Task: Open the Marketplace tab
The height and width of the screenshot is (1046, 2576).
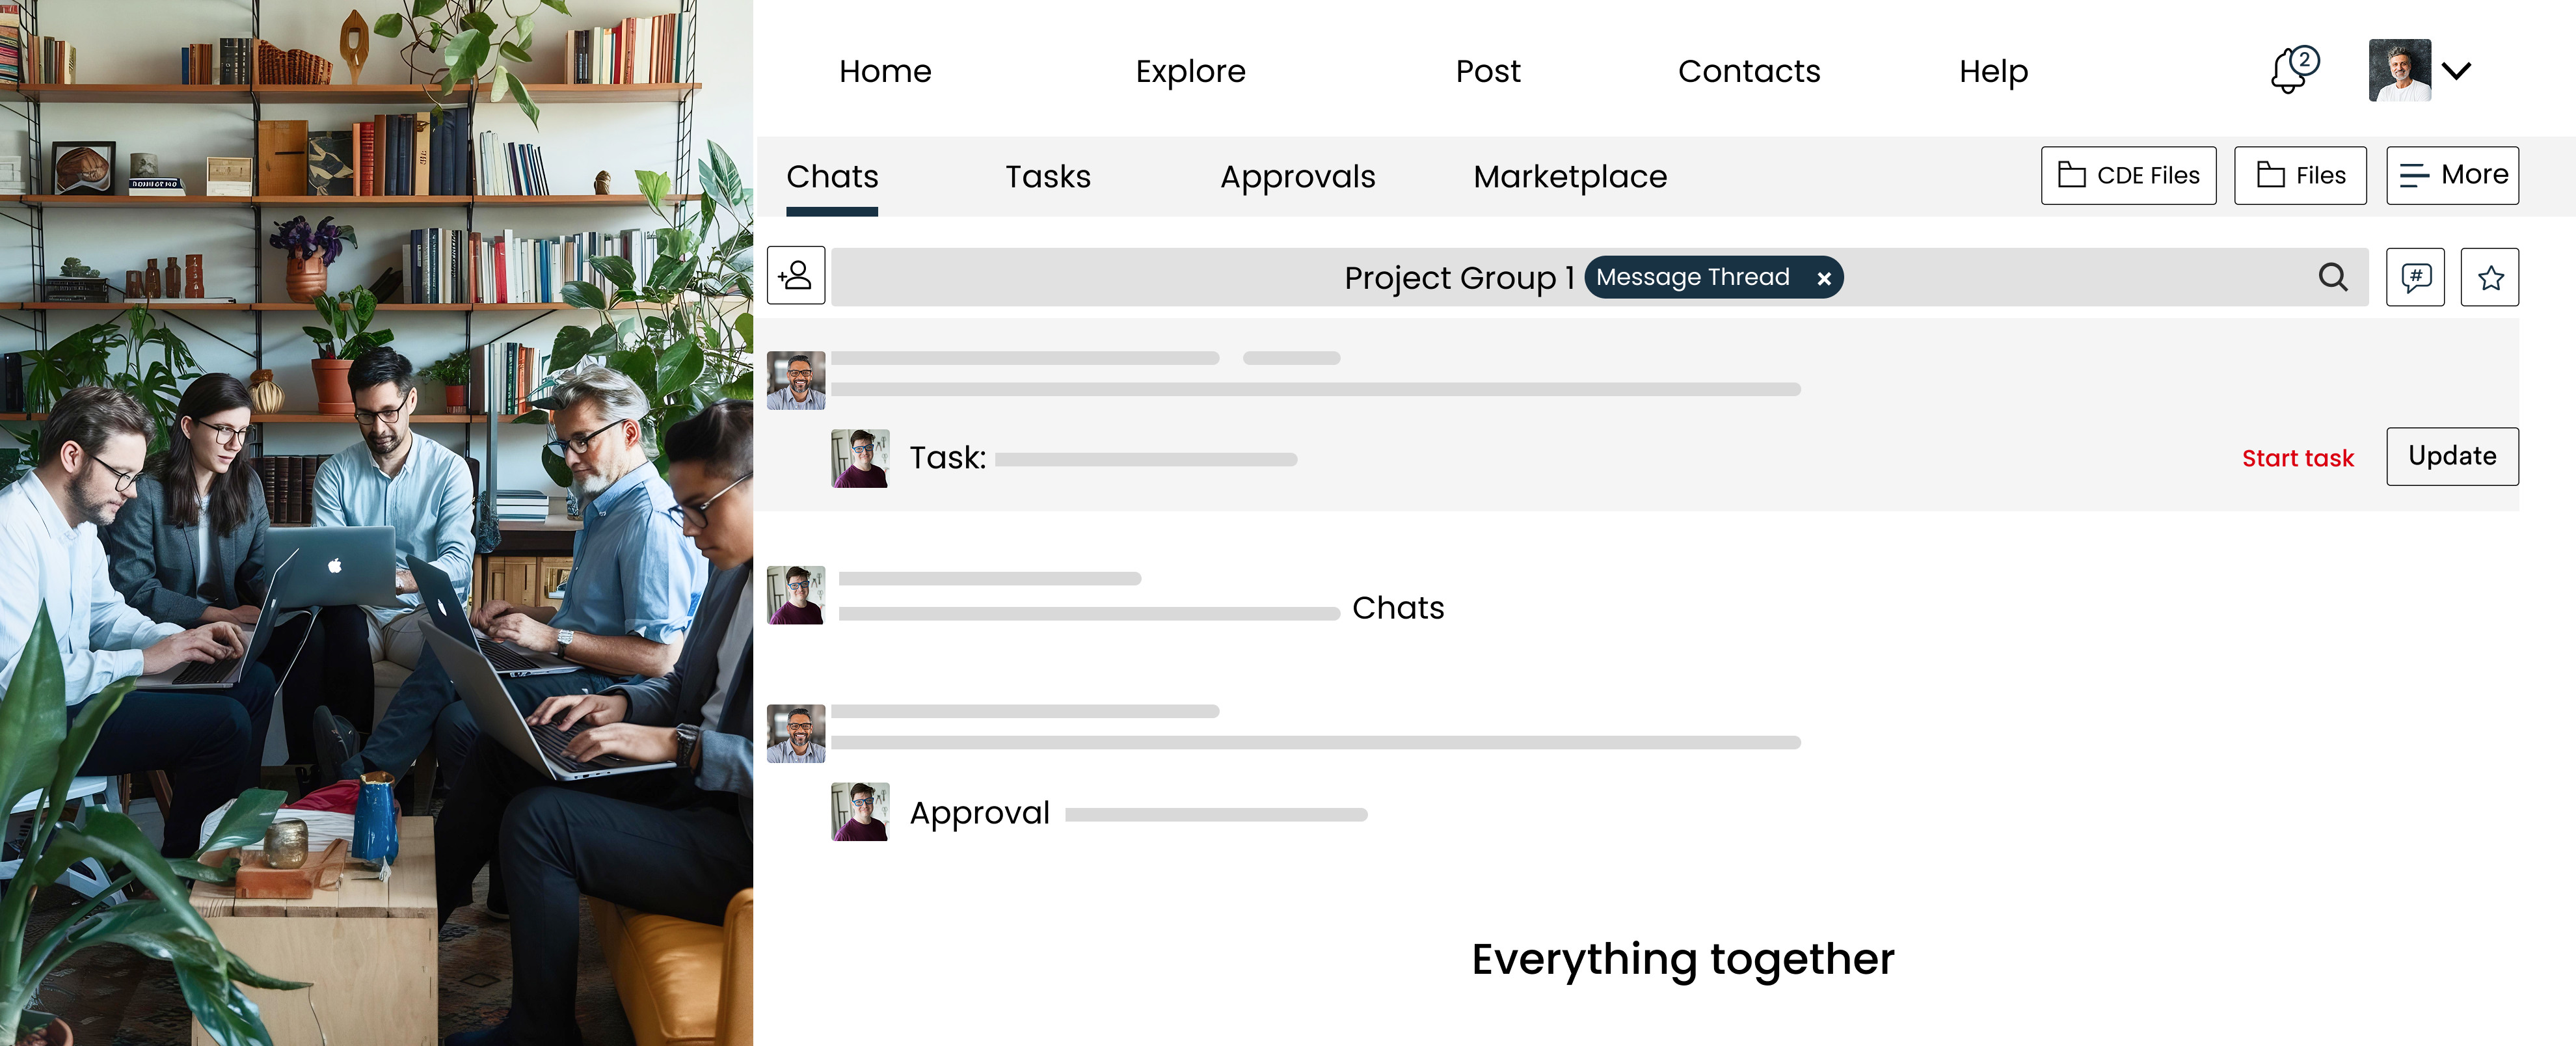Action: coord(1569,177)
